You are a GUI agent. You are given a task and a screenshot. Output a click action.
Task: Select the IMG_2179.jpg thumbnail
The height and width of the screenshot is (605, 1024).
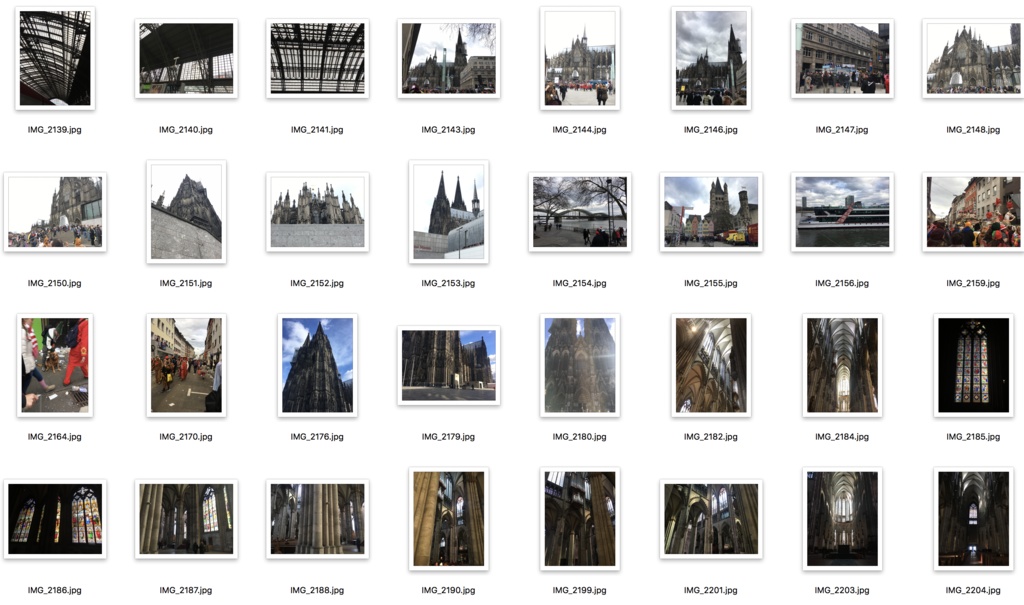(x=449, y=365)
